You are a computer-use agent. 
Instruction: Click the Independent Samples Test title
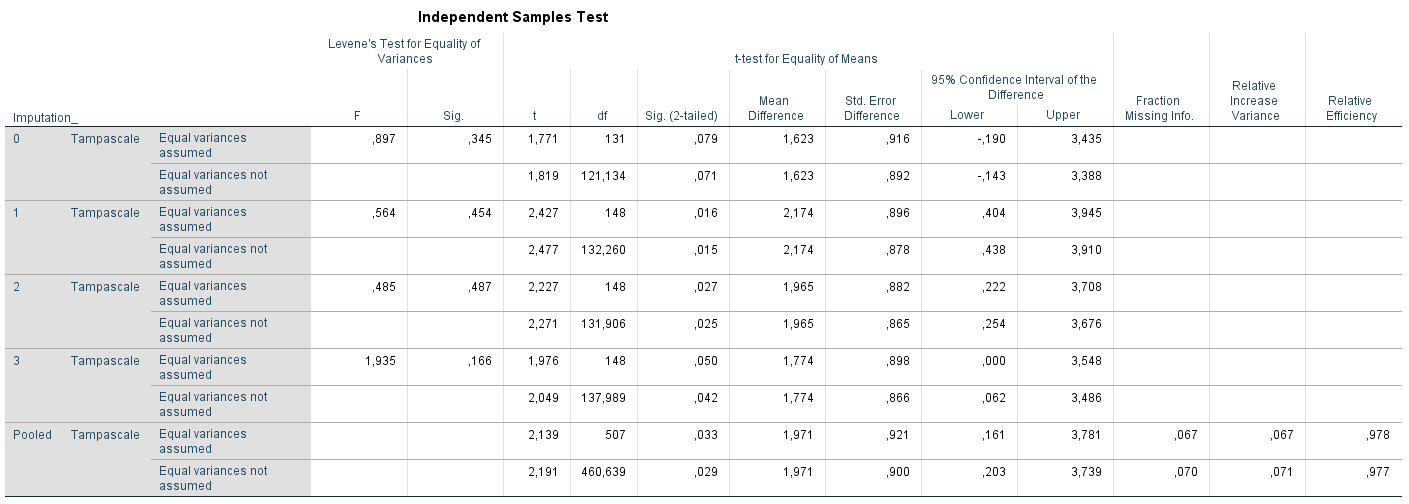tap(512, 17)
